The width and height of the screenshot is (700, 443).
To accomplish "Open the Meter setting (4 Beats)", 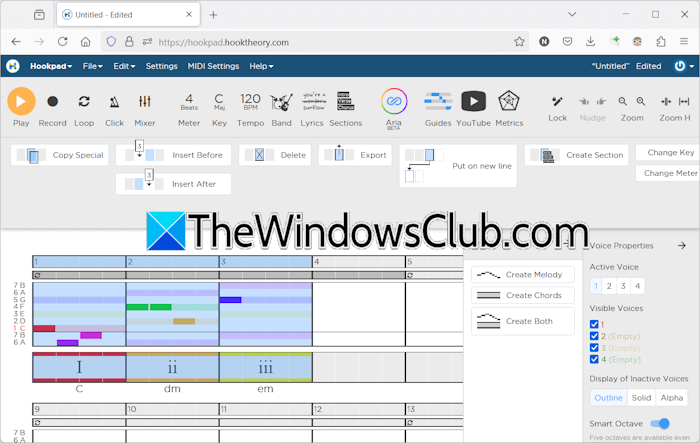I will pyautogui.click(x=189, y=102).
